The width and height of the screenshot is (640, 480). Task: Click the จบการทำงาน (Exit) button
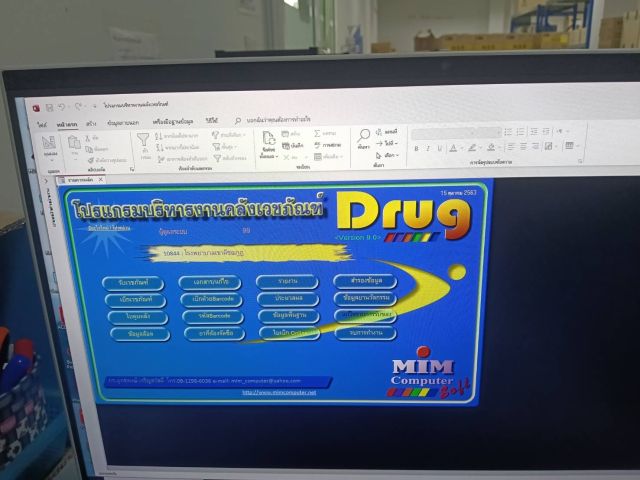pyautogui.click(x=365, y=333)
